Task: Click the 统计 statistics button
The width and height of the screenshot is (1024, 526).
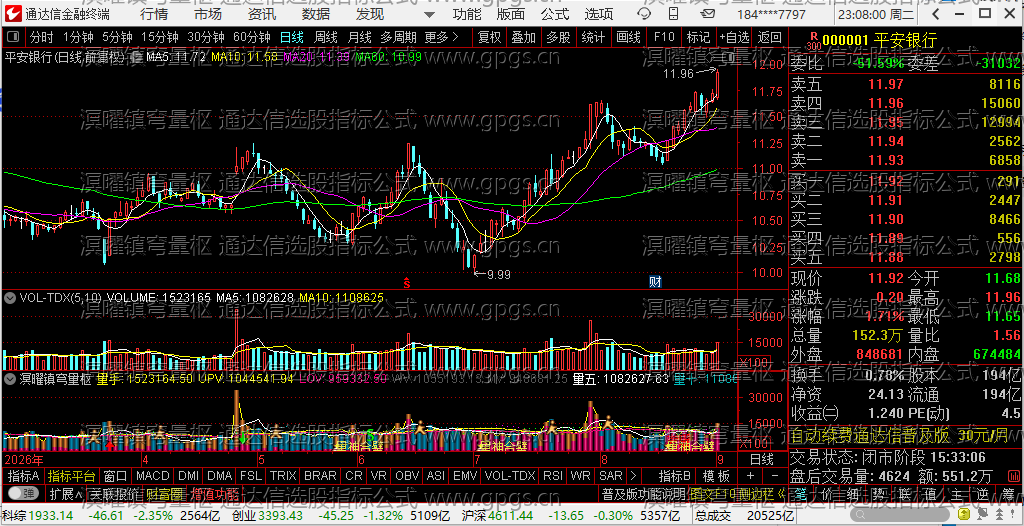Action: tap(593, 37)
